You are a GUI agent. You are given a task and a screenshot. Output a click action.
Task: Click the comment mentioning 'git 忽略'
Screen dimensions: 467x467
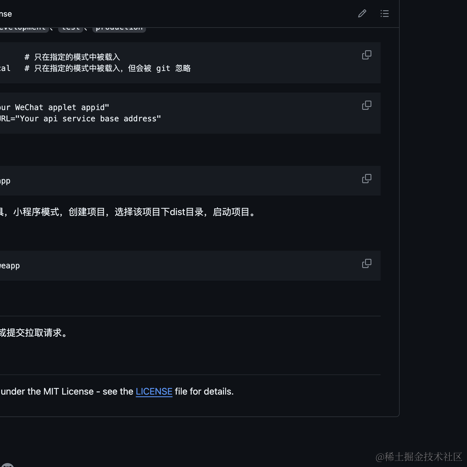pos(108,68)
